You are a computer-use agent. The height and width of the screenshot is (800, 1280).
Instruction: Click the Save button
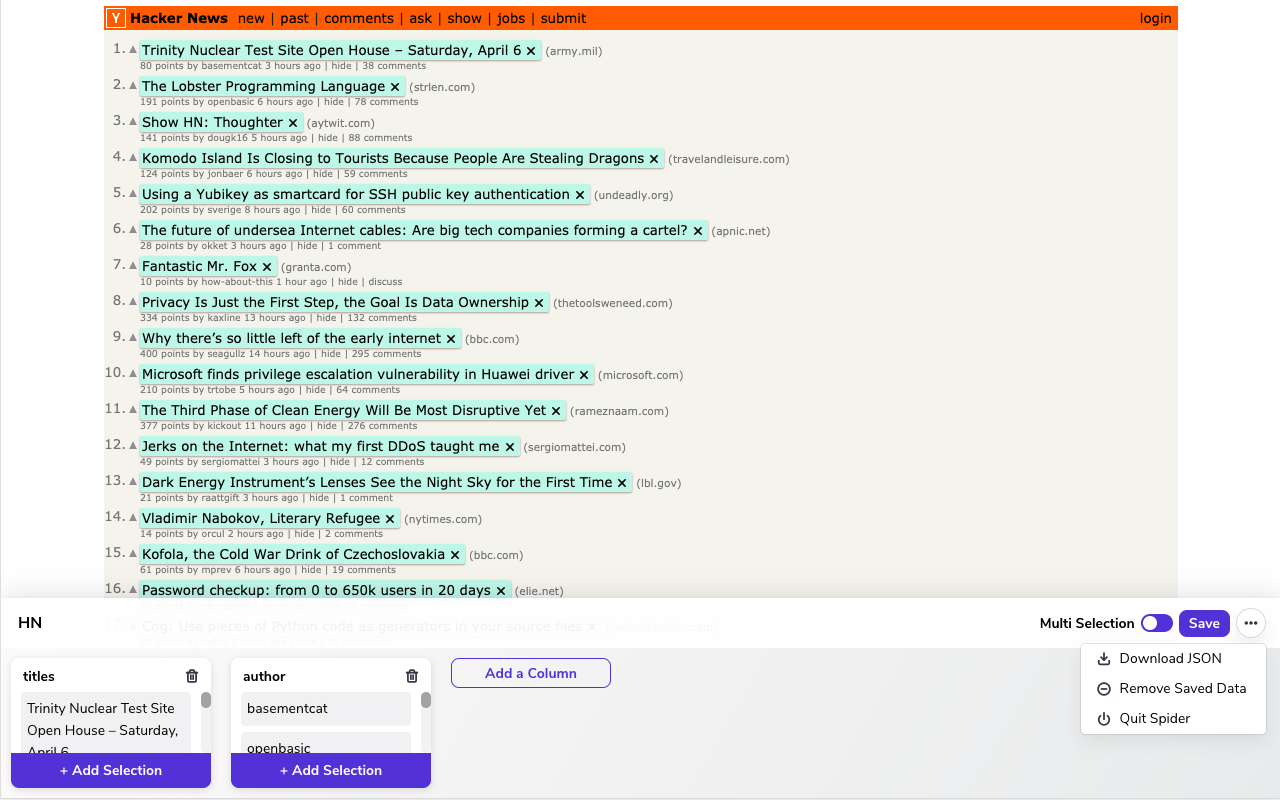(1204, 623)
